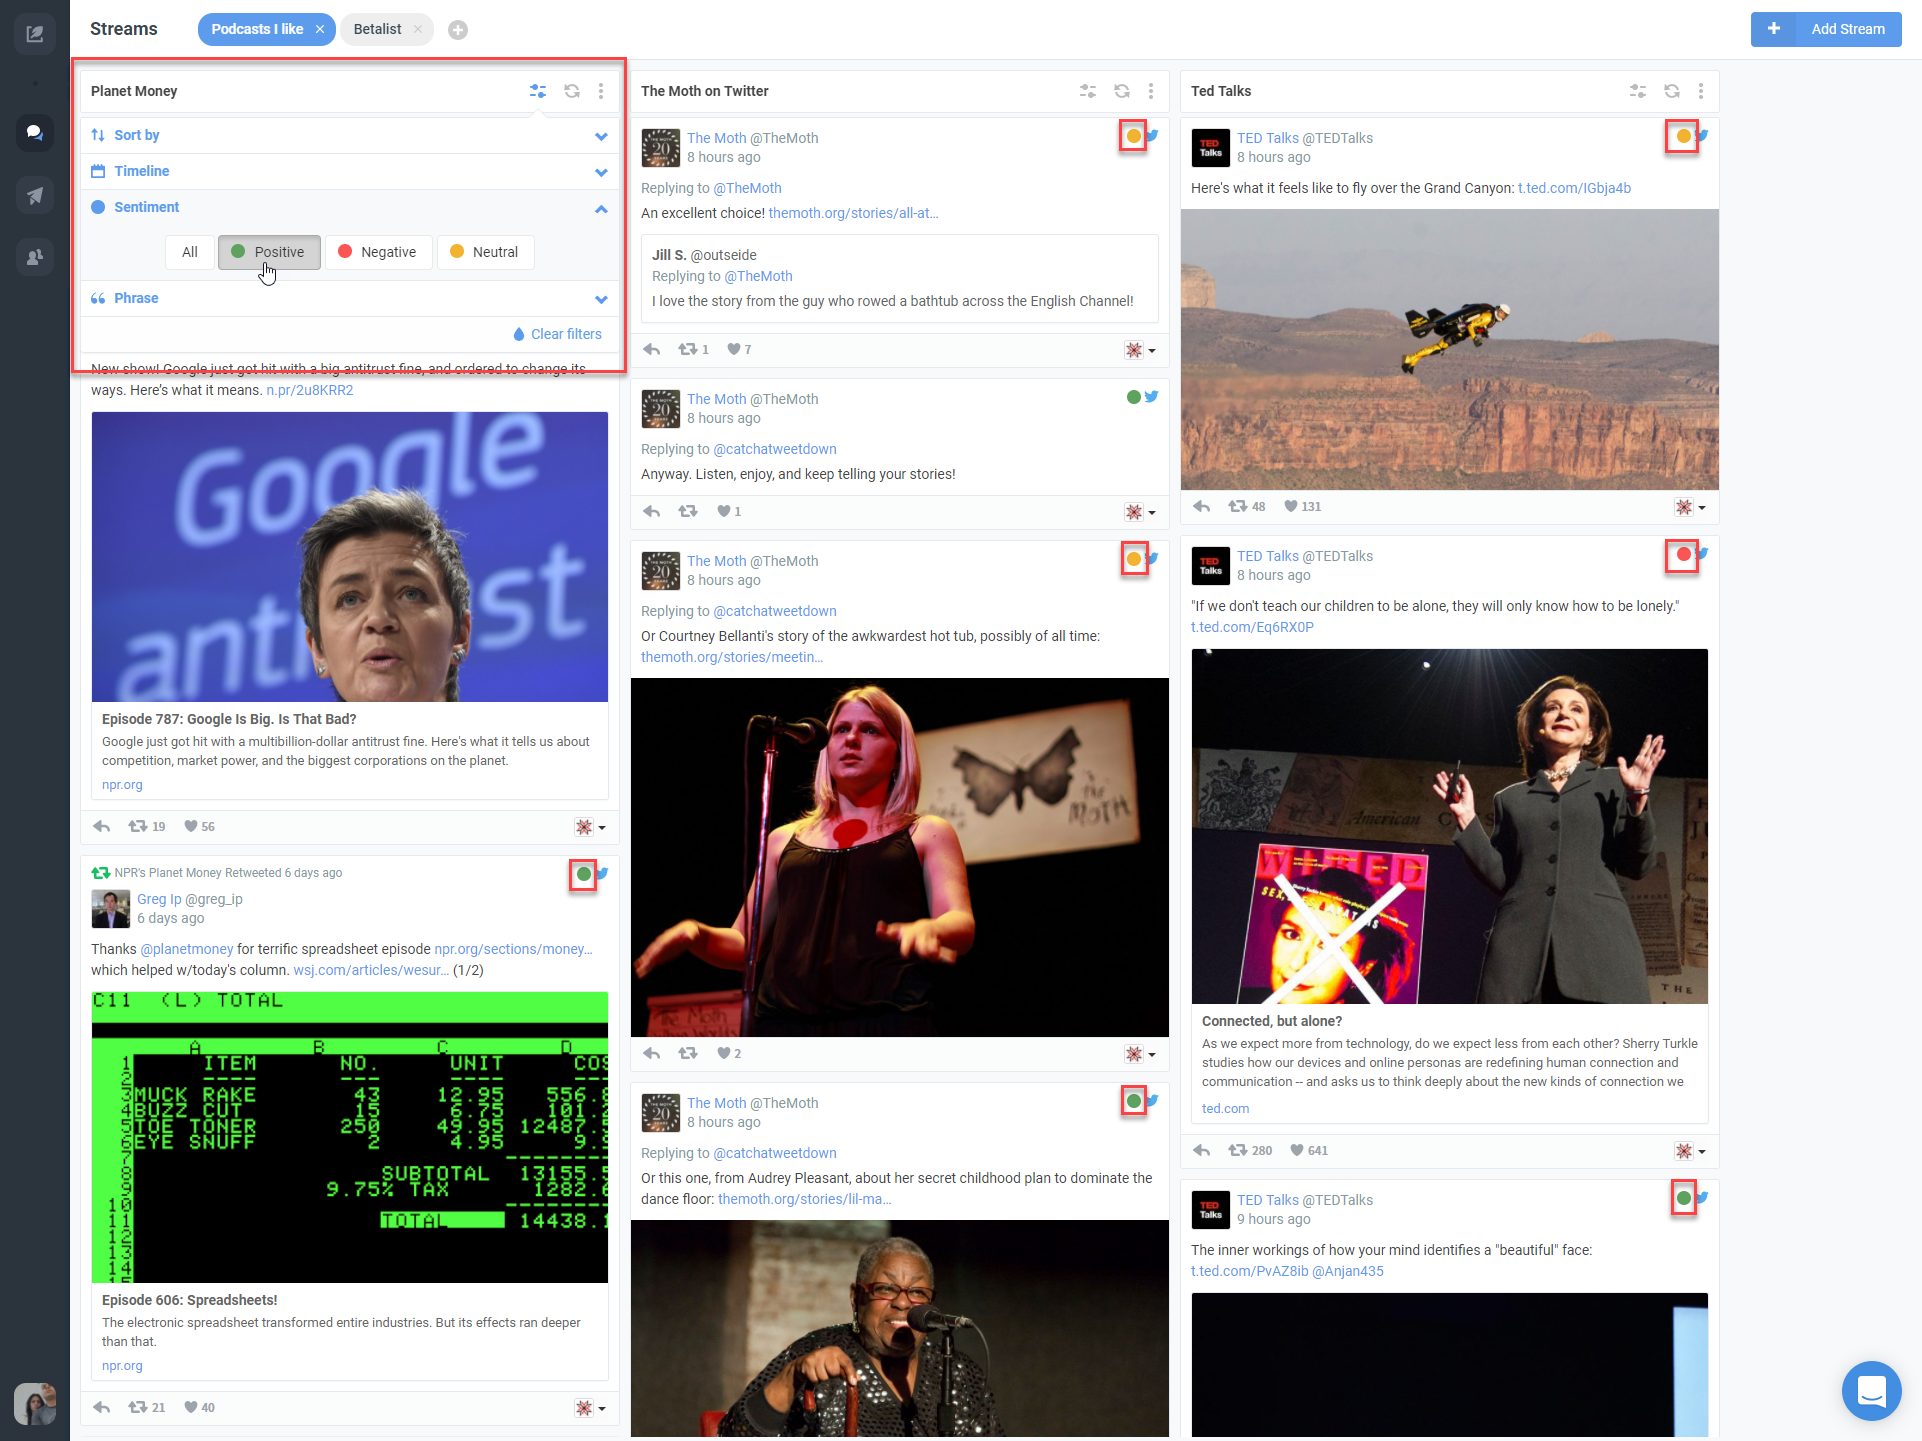Viewport: 1922px width, 1441px height.
Task: Like the Google antitrust tweet
Action: (191, 826)
